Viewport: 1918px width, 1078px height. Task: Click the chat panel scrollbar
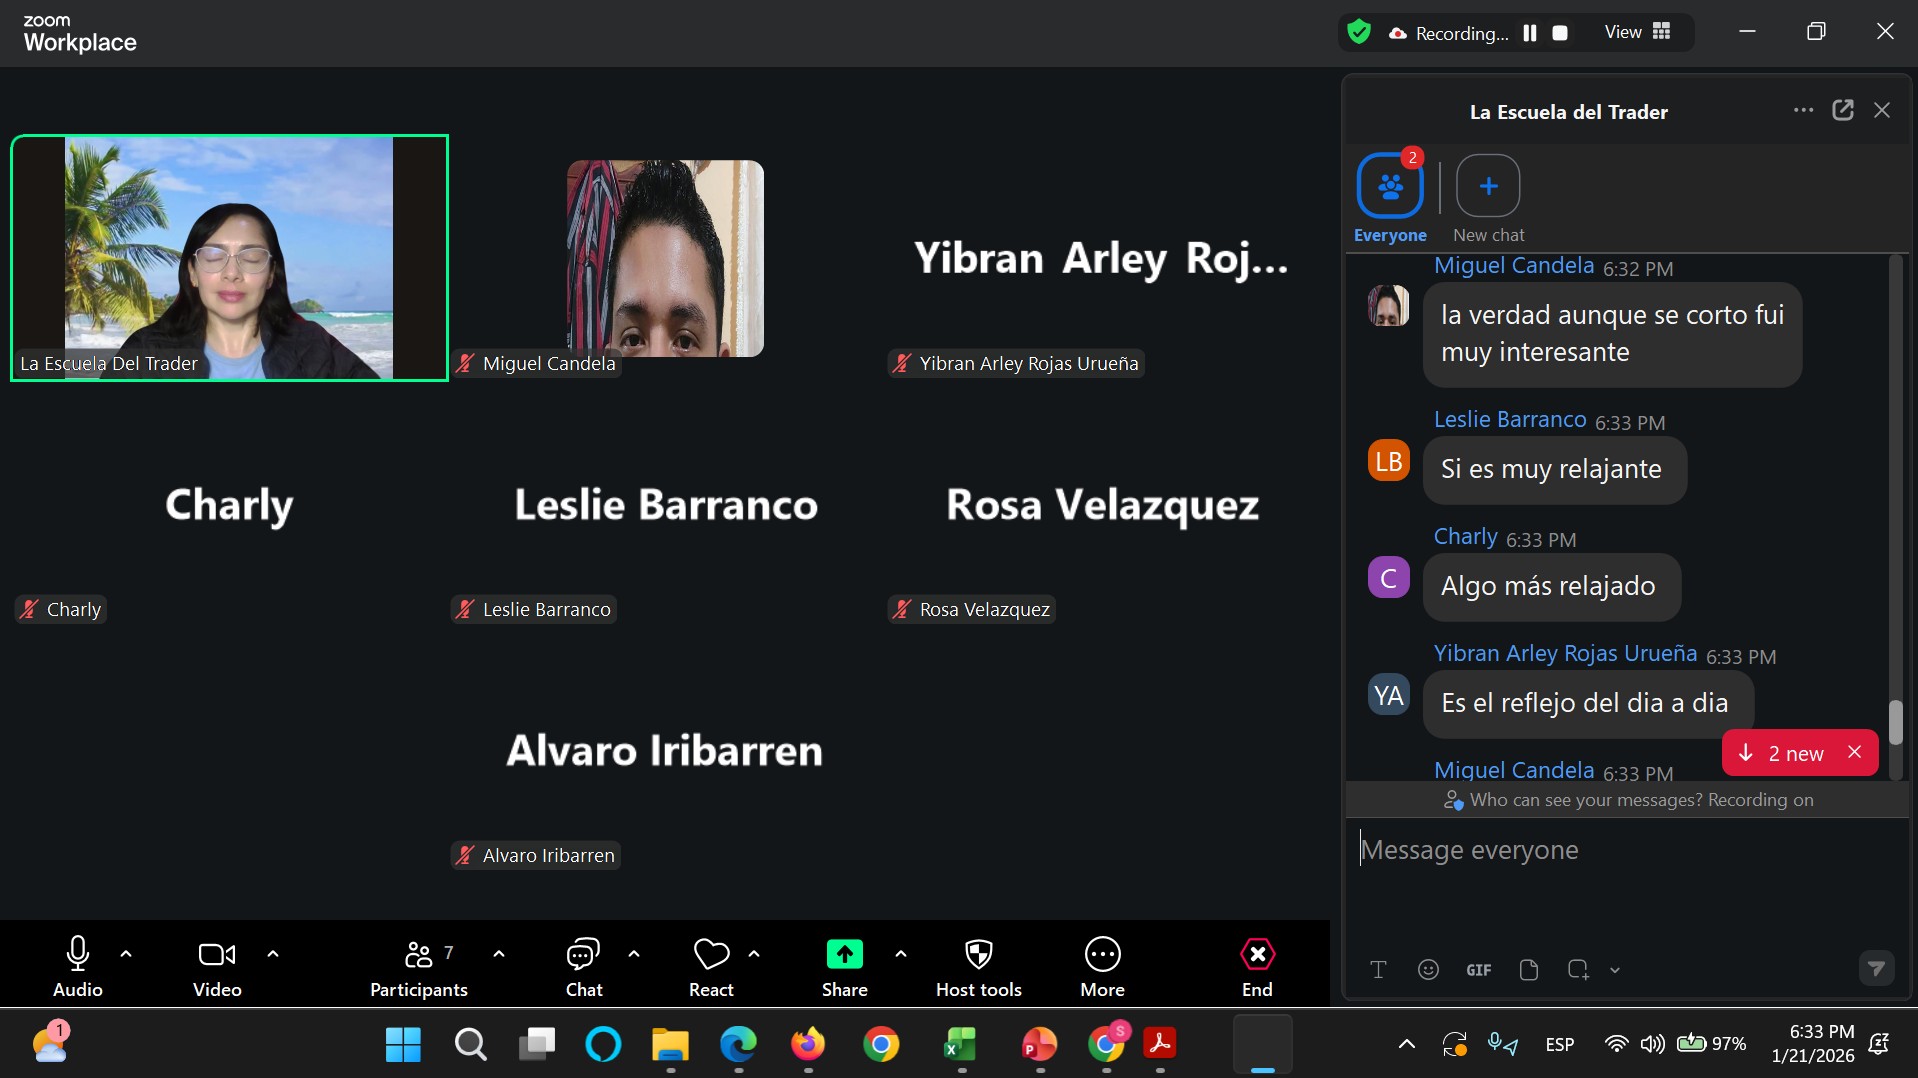tap(1895, 721)
